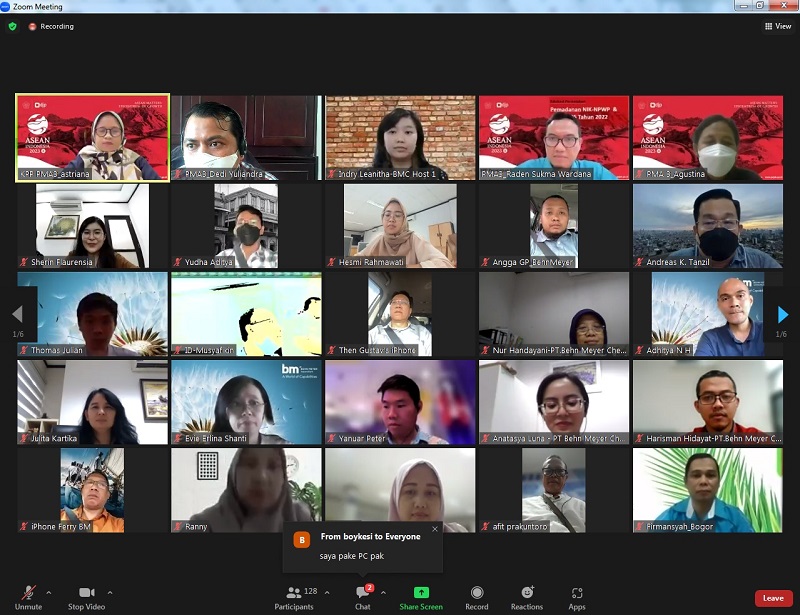Go to previous gallery page with left arrow

pos(17,315)
